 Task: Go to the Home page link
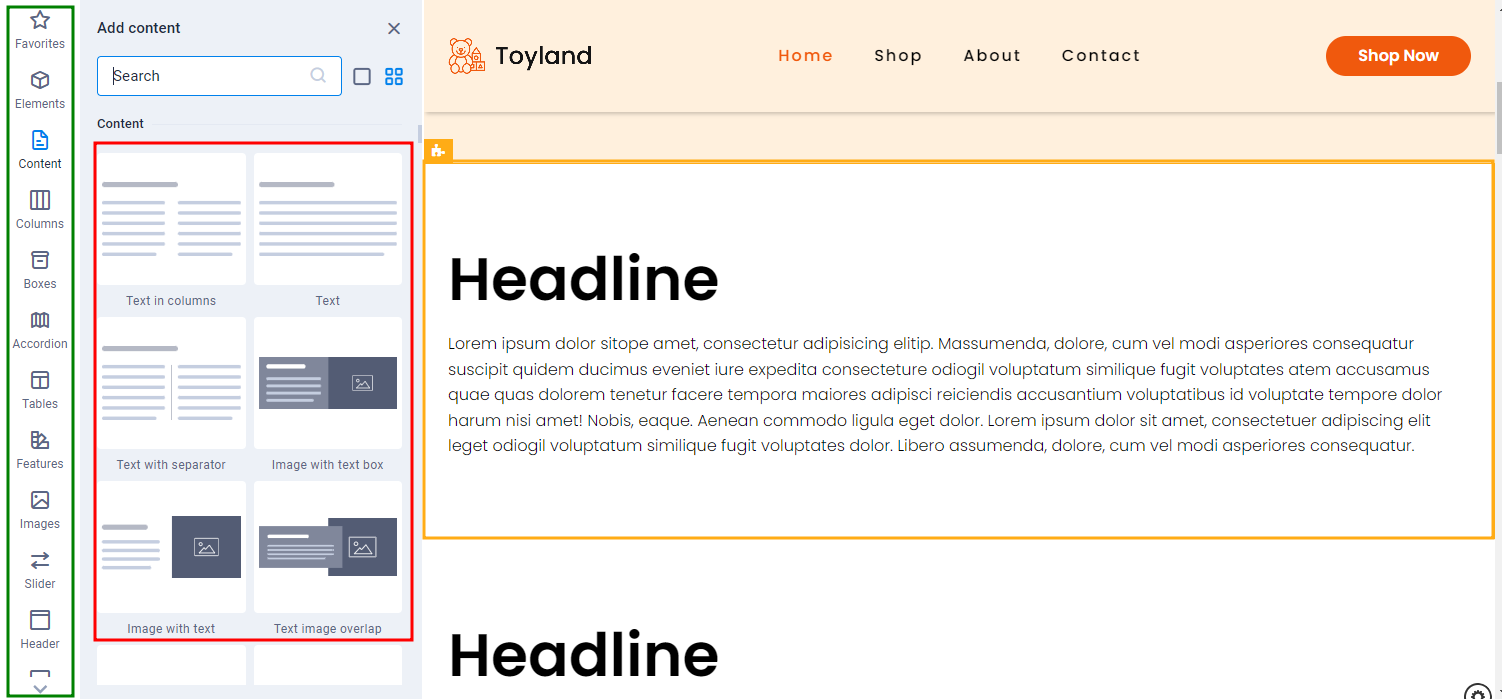point(805,56)
